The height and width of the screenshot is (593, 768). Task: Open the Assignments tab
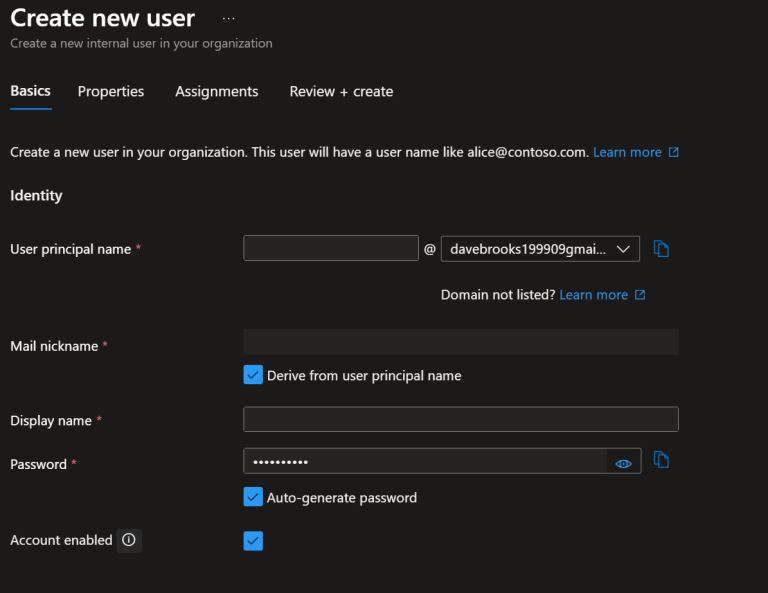[x=216, y=91]
